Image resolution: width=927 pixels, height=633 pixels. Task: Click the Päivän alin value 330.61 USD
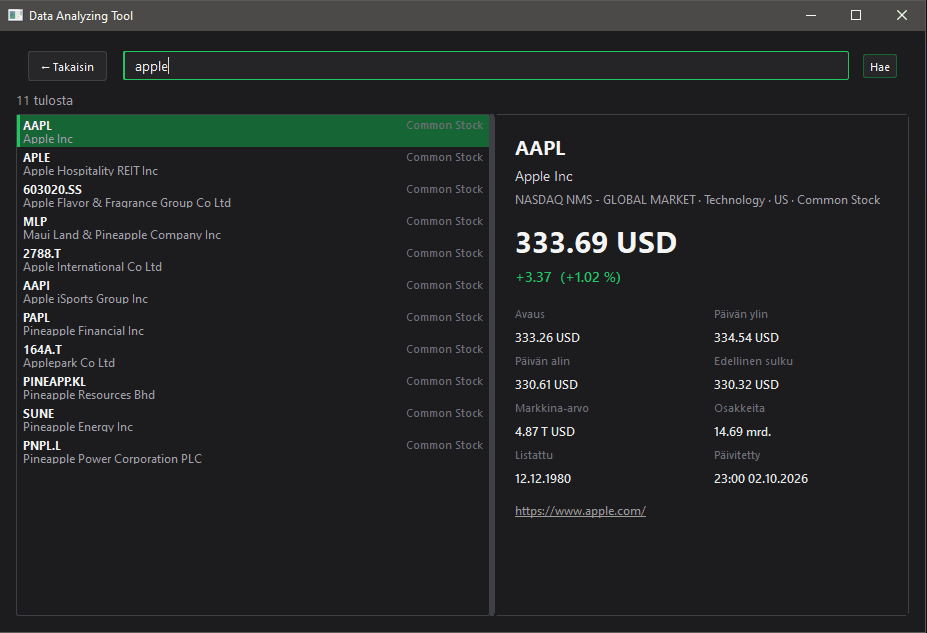coord(546,385)
